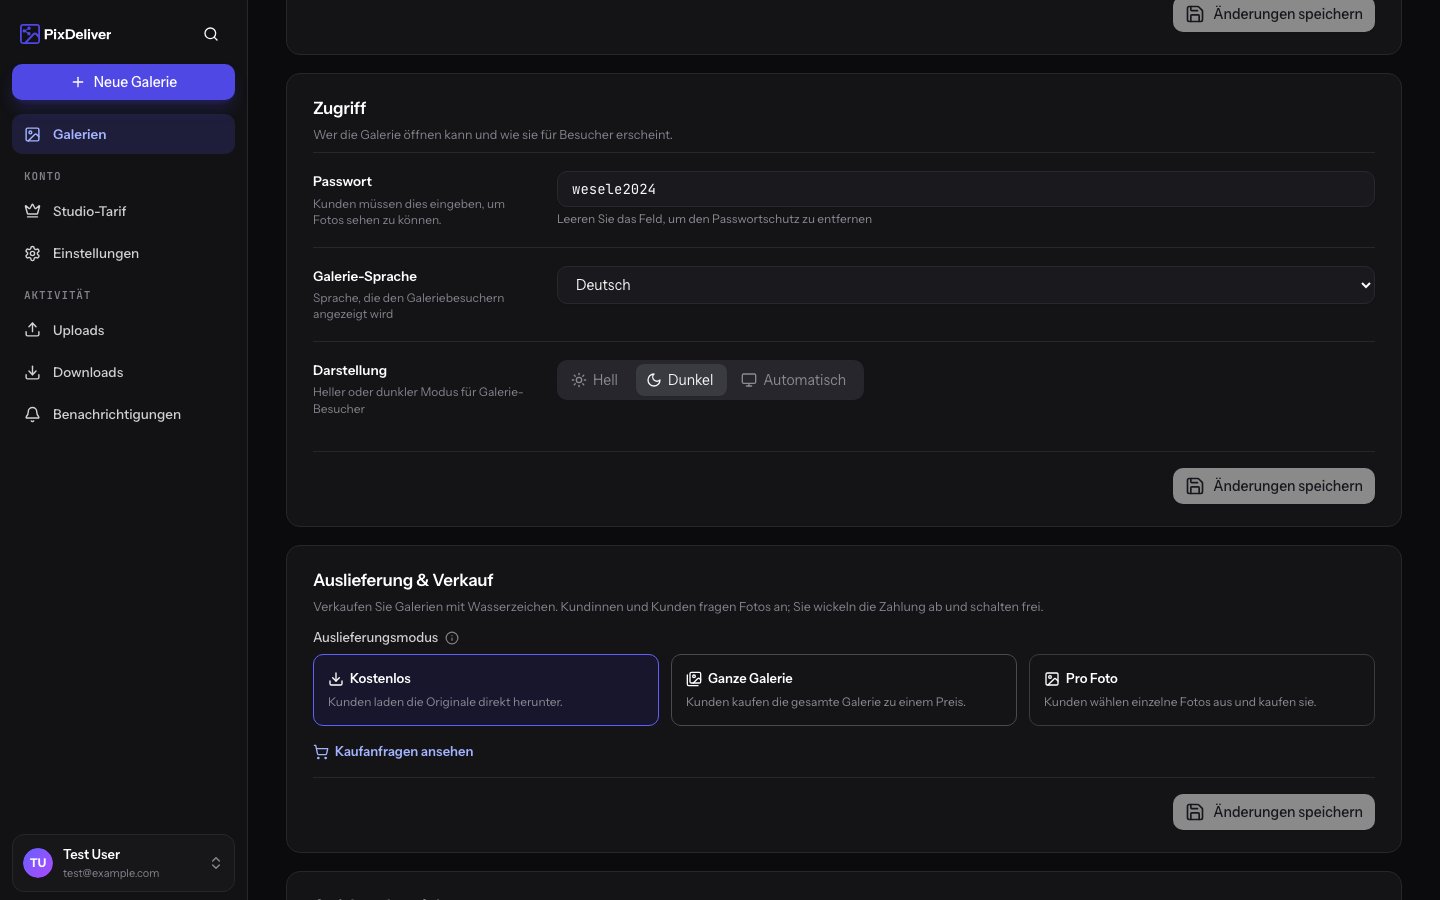Screen dimensions: 1440x900
Task: Expand the Test User account menu chevron
Action: point(216,863)
